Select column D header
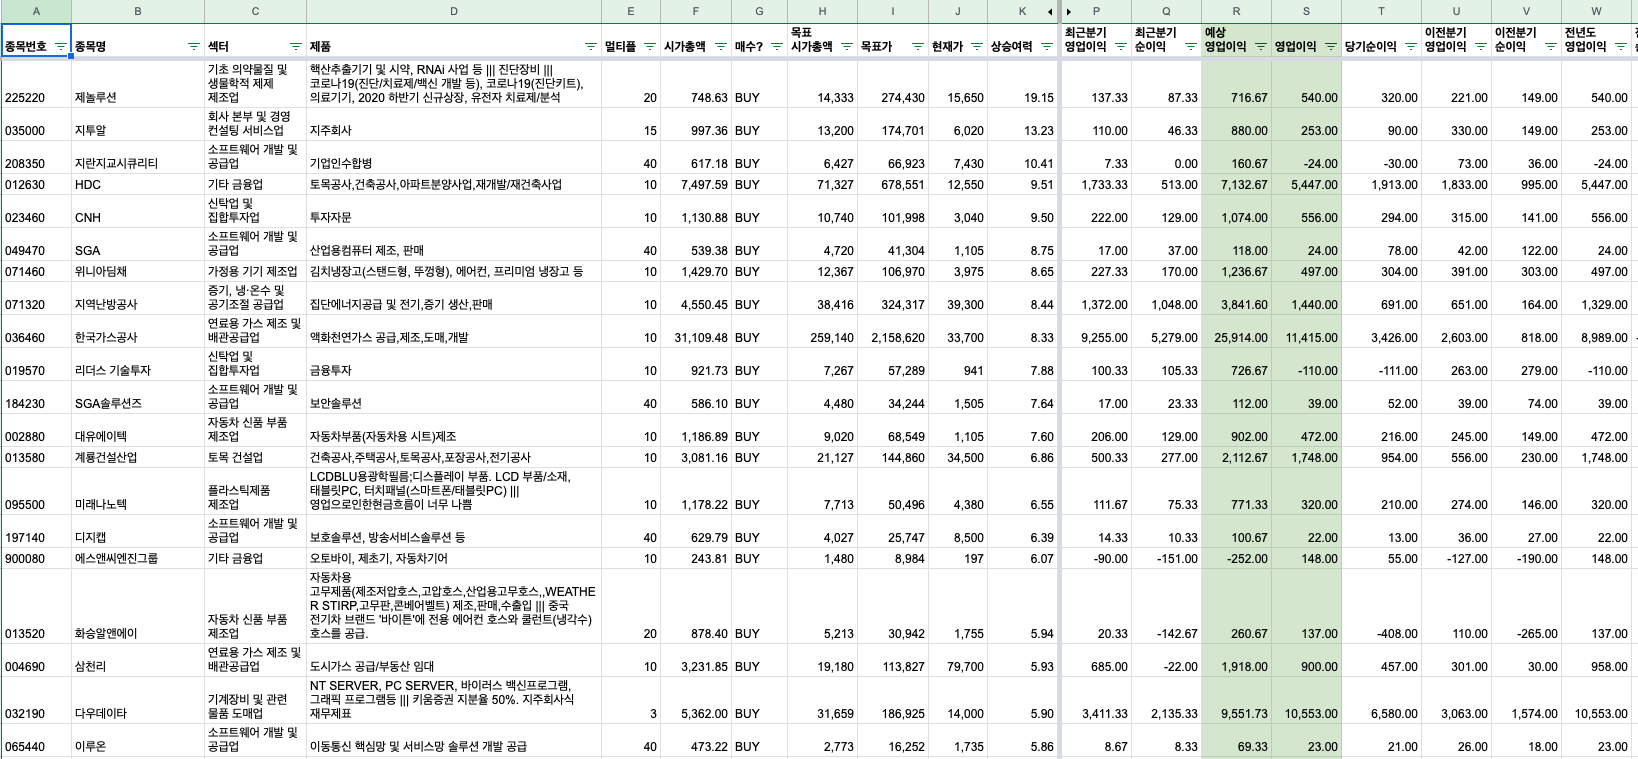 point(454,12)
